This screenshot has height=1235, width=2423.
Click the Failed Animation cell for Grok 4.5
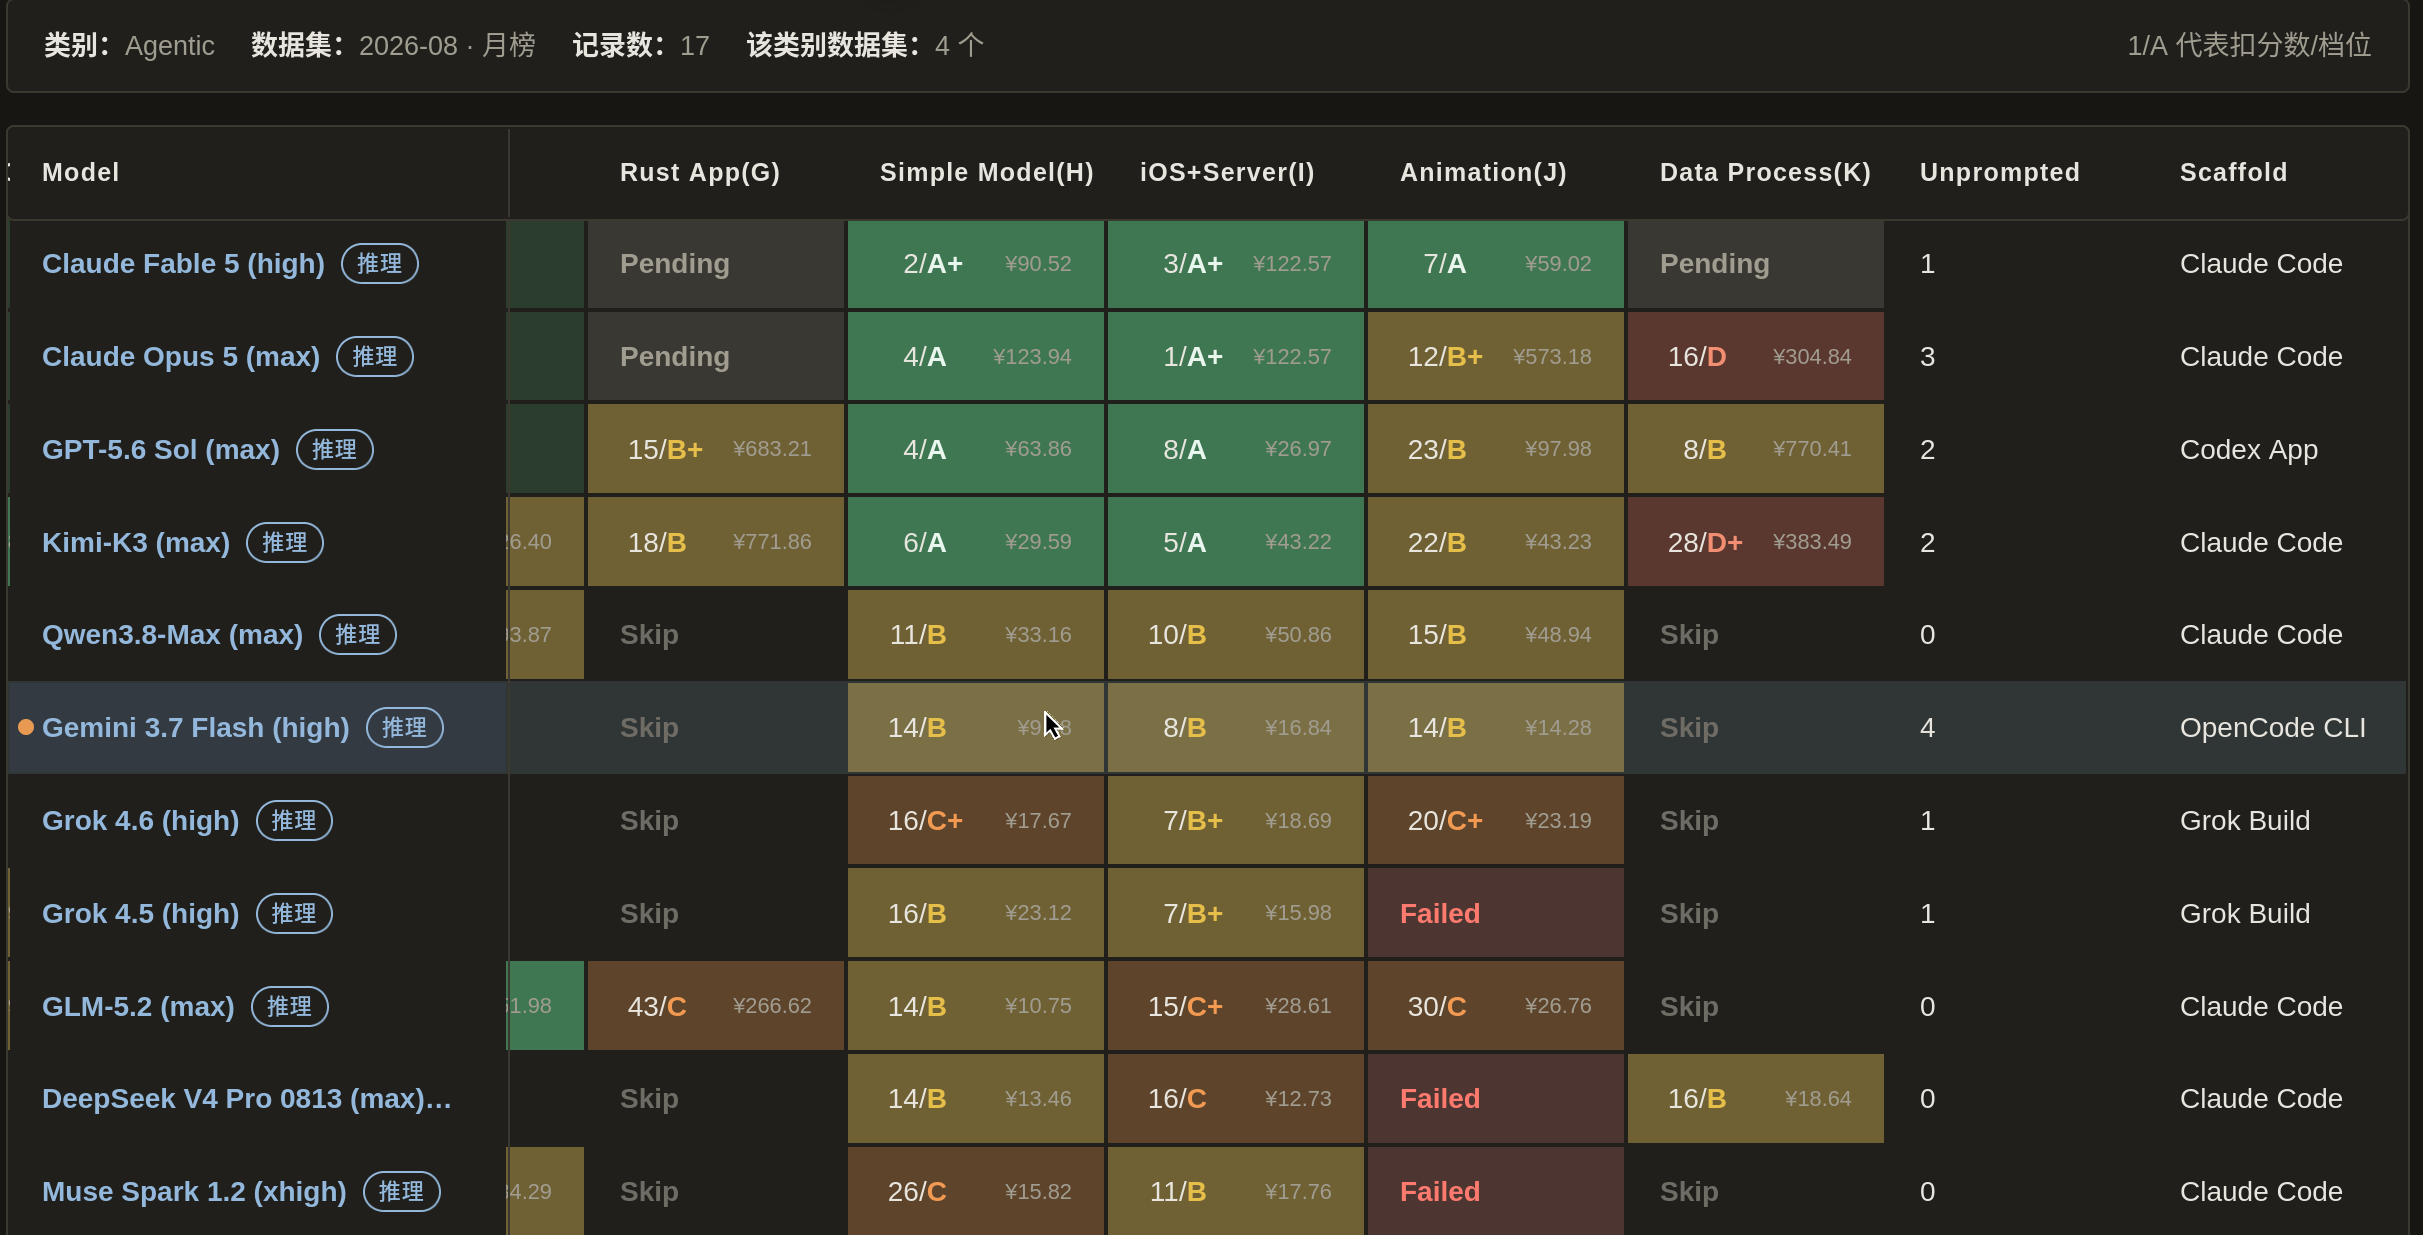[1496, 913]
